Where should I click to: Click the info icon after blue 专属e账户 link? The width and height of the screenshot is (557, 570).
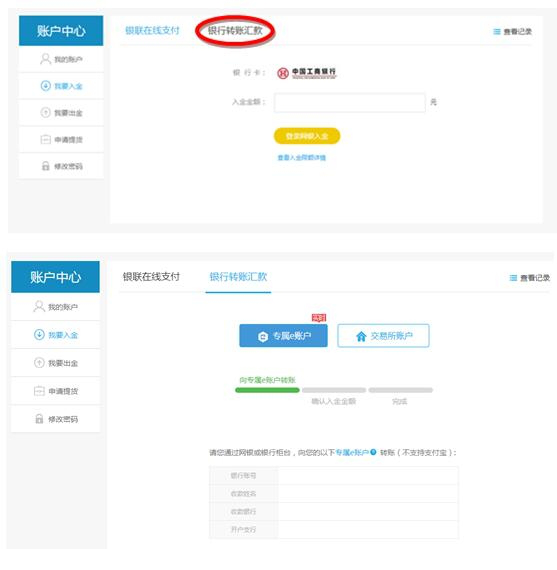pyautogui.click(x=373, y=452)
